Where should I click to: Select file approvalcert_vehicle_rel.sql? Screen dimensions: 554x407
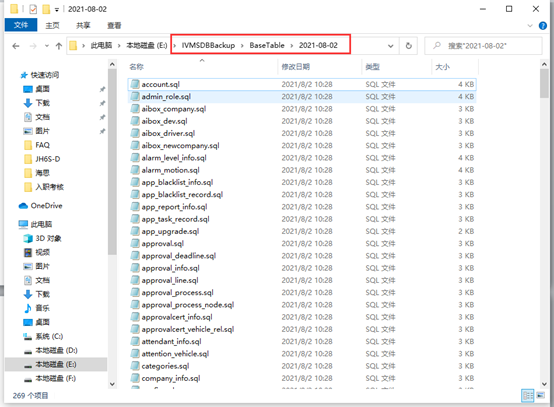(x=188, y=329)
